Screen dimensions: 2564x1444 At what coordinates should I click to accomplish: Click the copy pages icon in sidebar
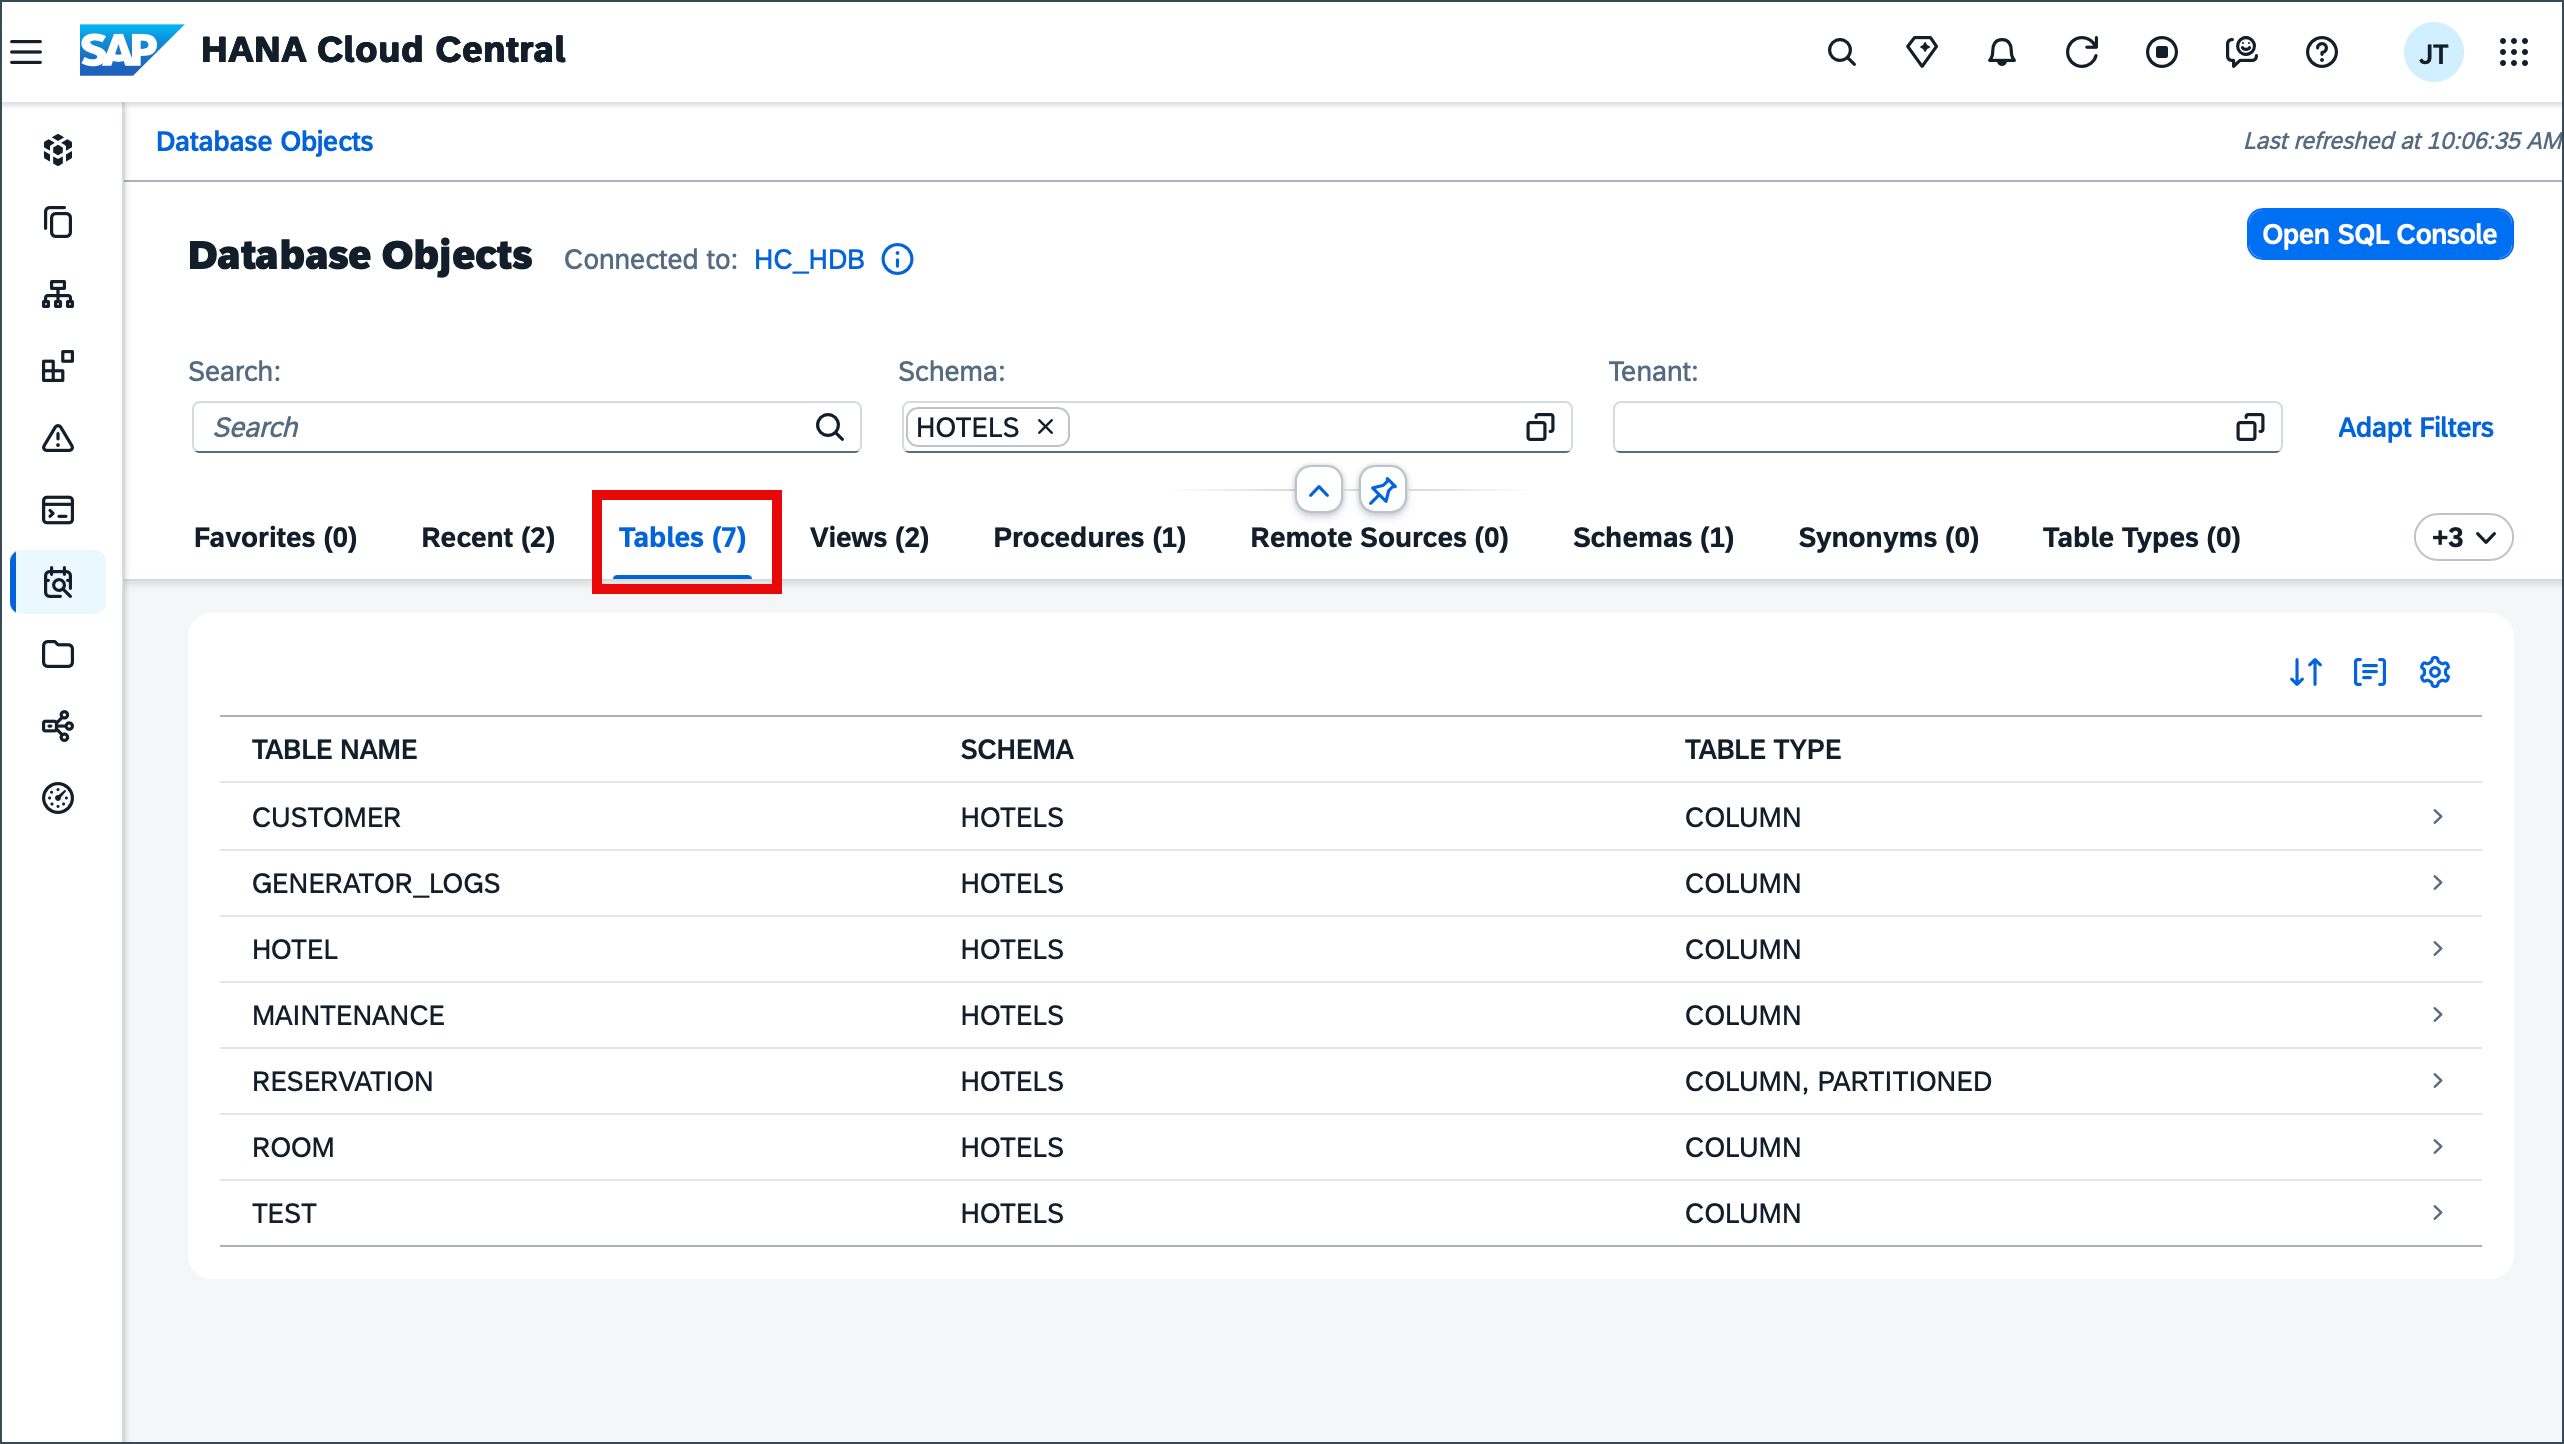(x=58, y=222)
